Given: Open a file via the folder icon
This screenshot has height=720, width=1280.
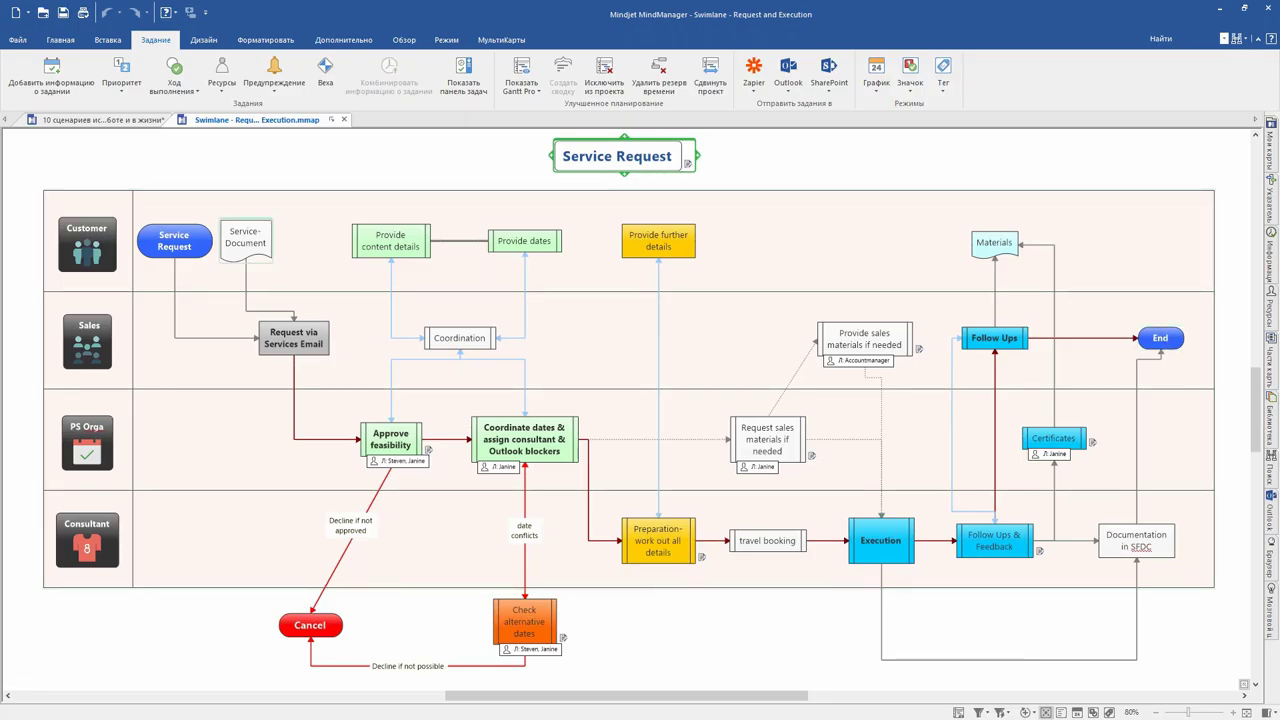Looking at the screenshot, I should (42, 13).
